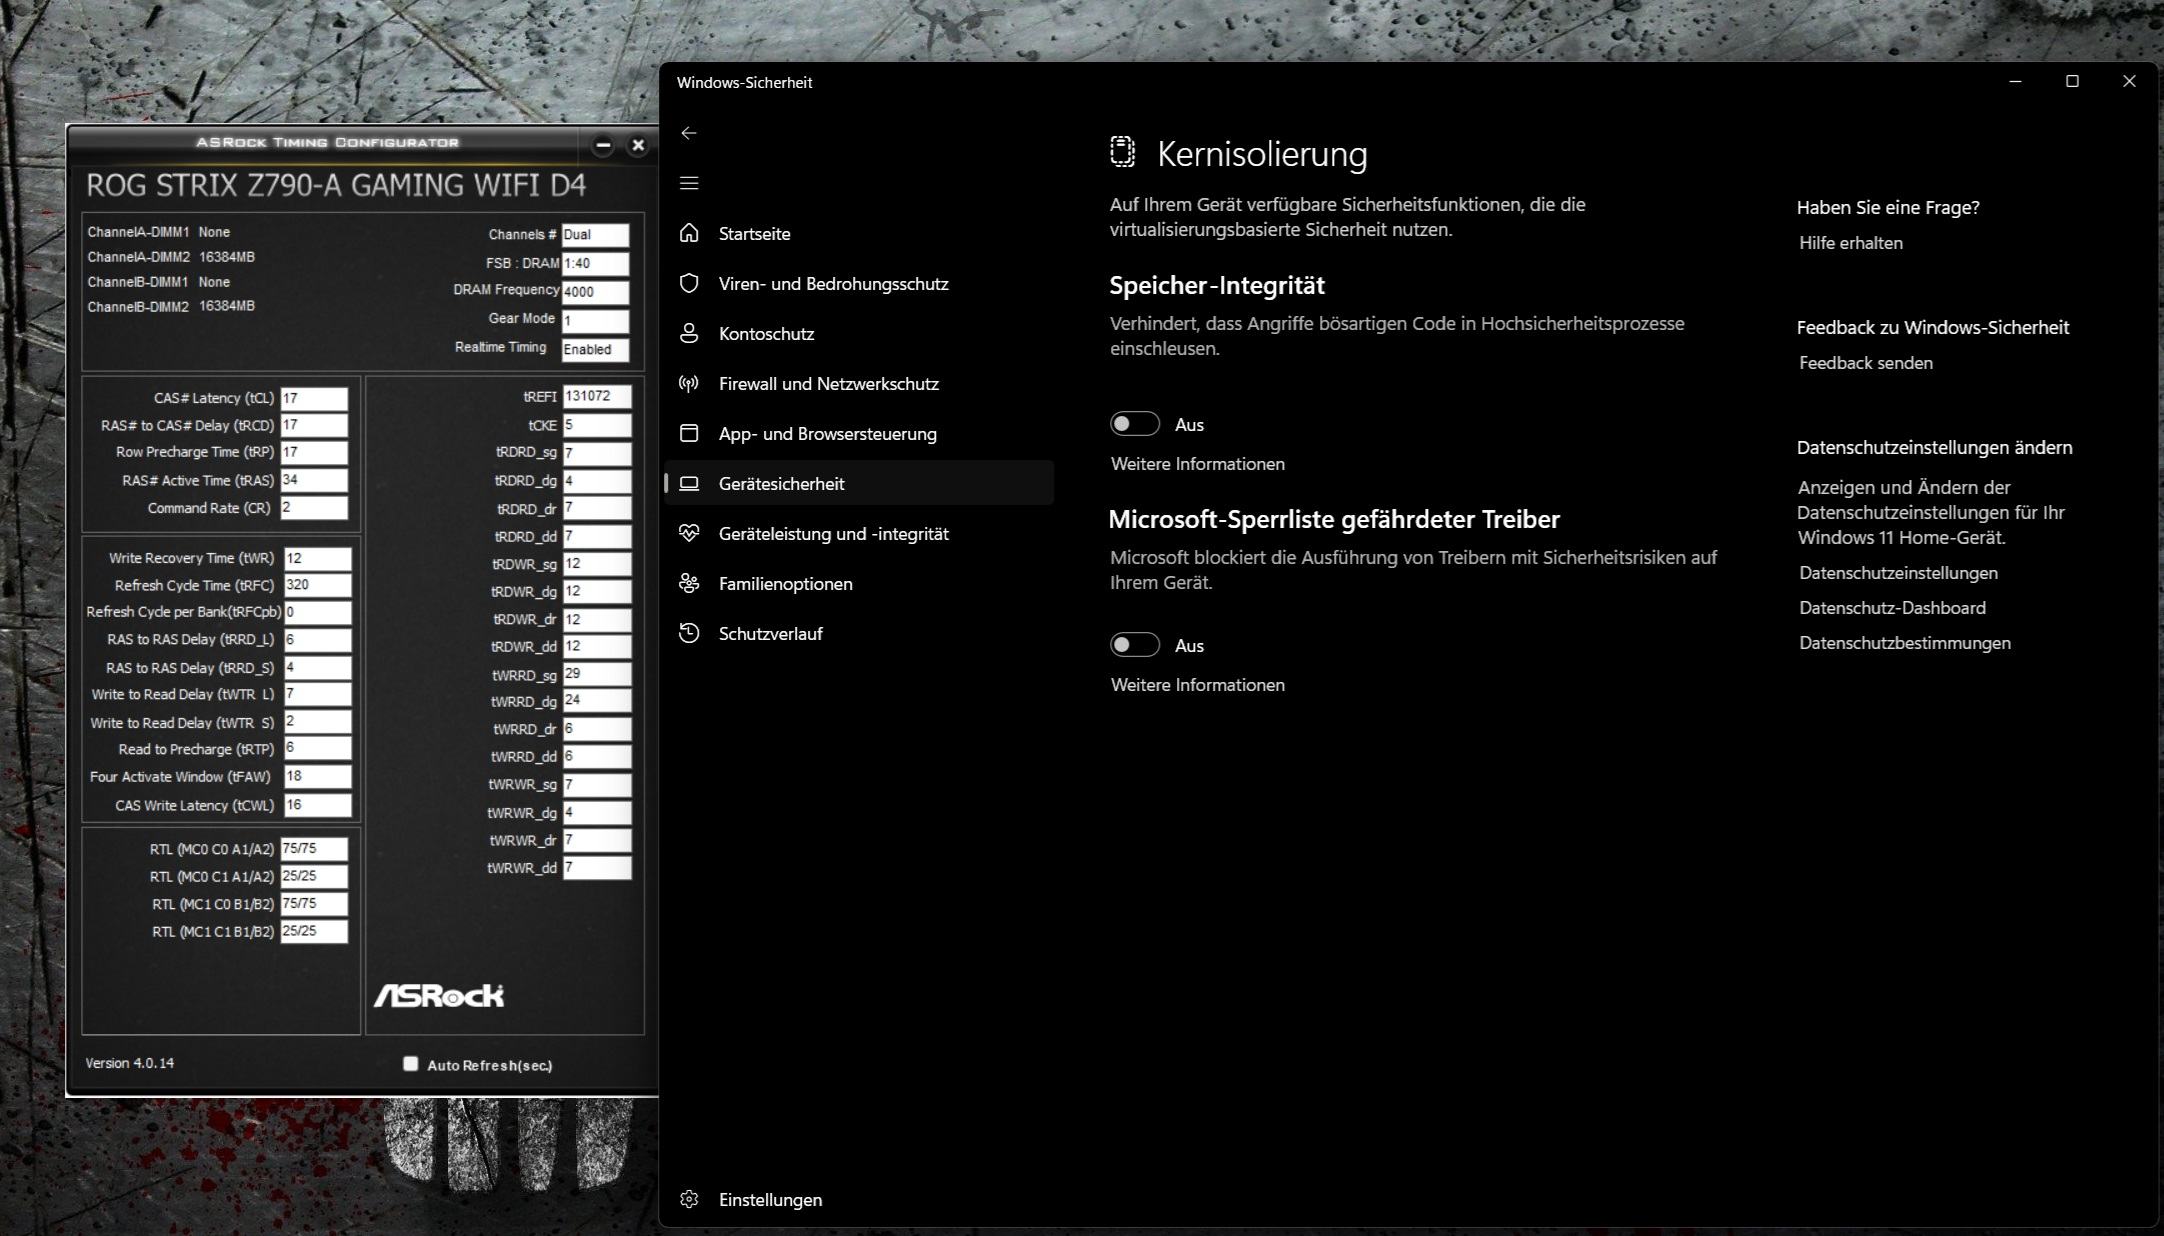Click the Firewall und Netzwerkschutz antenna icon

click(x=688, y=383)
